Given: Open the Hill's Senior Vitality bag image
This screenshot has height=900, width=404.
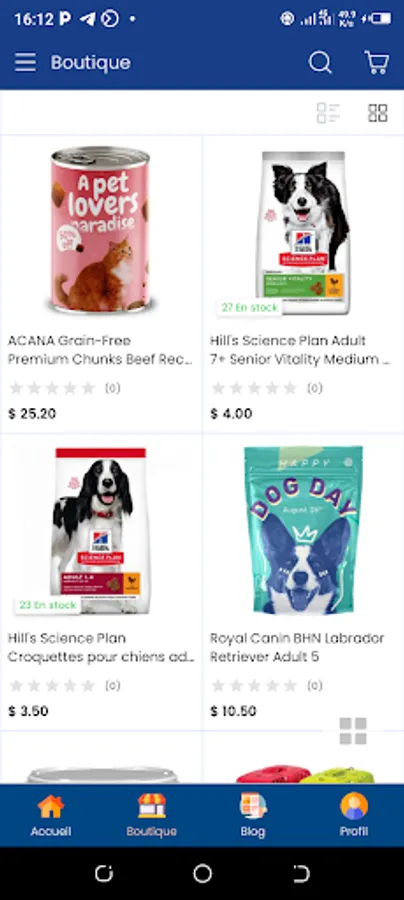Looking at the screenshot, I should coord(303,232).
